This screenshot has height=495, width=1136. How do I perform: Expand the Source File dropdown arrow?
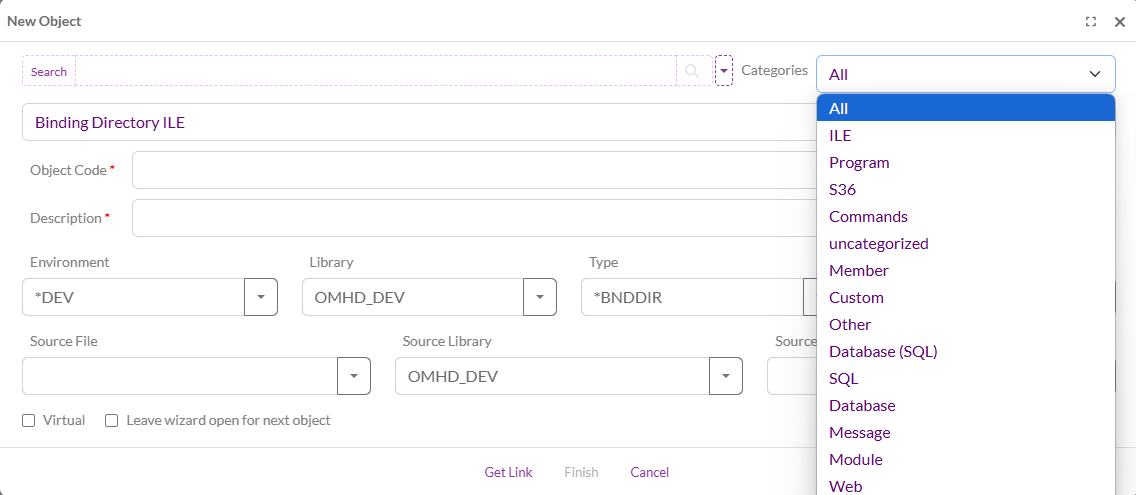coord(354,376)
